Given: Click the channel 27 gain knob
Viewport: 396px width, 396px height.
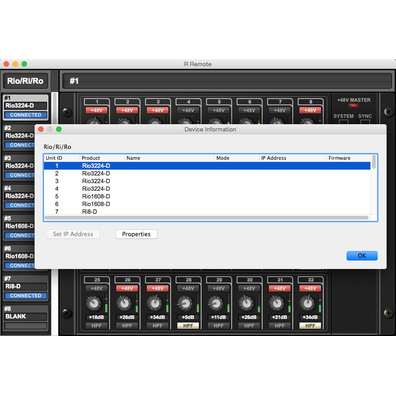Looking at the screenshot, I should [154, 303].
